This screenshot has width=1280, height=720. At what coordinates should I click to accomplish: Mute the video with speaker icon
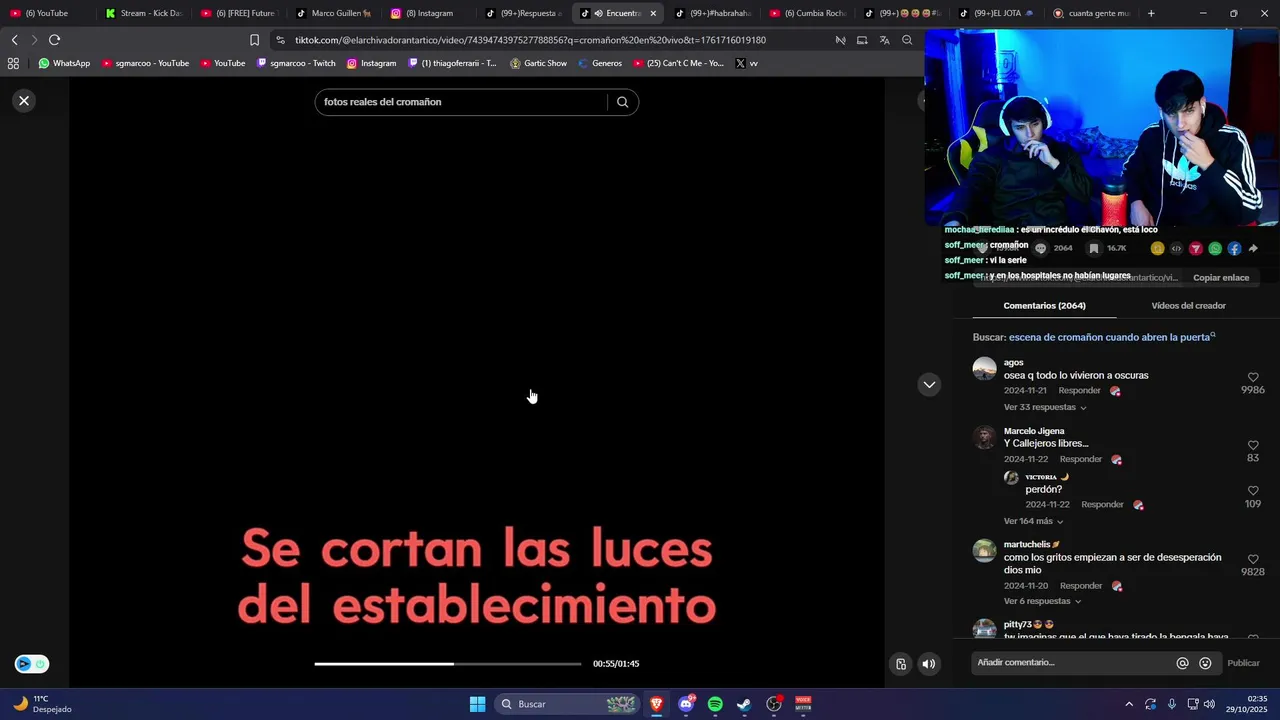(x=929, y=664)
